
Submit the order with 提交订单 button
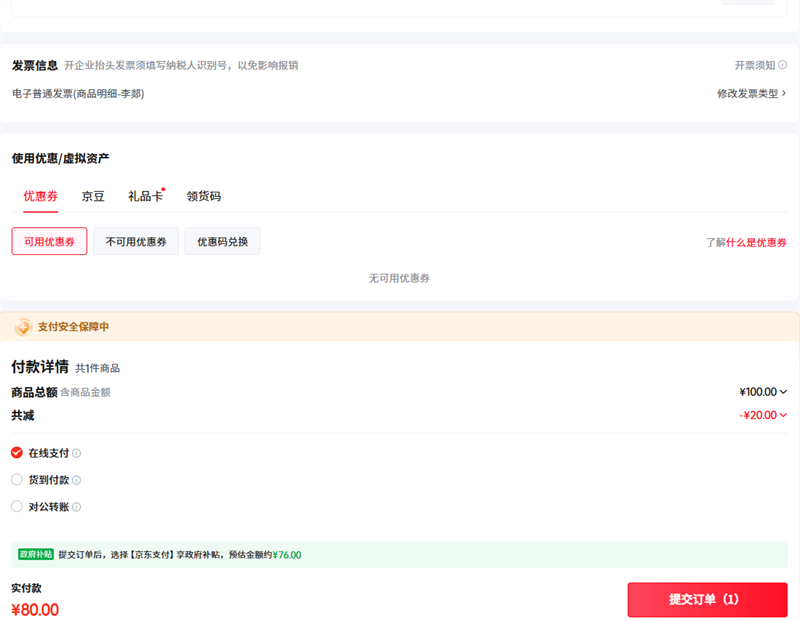(x=707, y=600)
